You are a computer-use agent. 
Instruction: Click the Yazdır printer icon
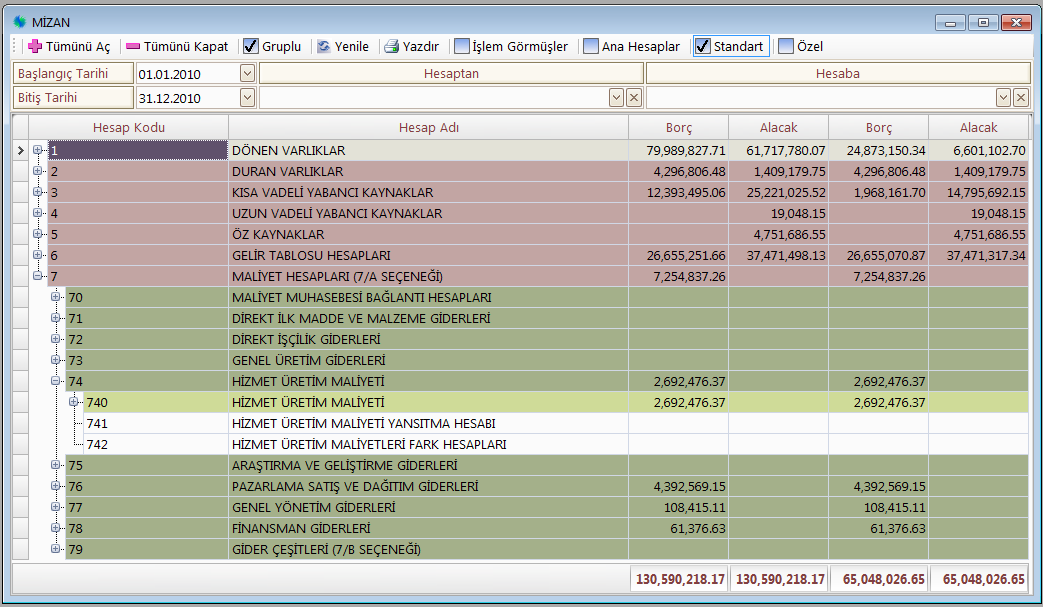[392, 46]
